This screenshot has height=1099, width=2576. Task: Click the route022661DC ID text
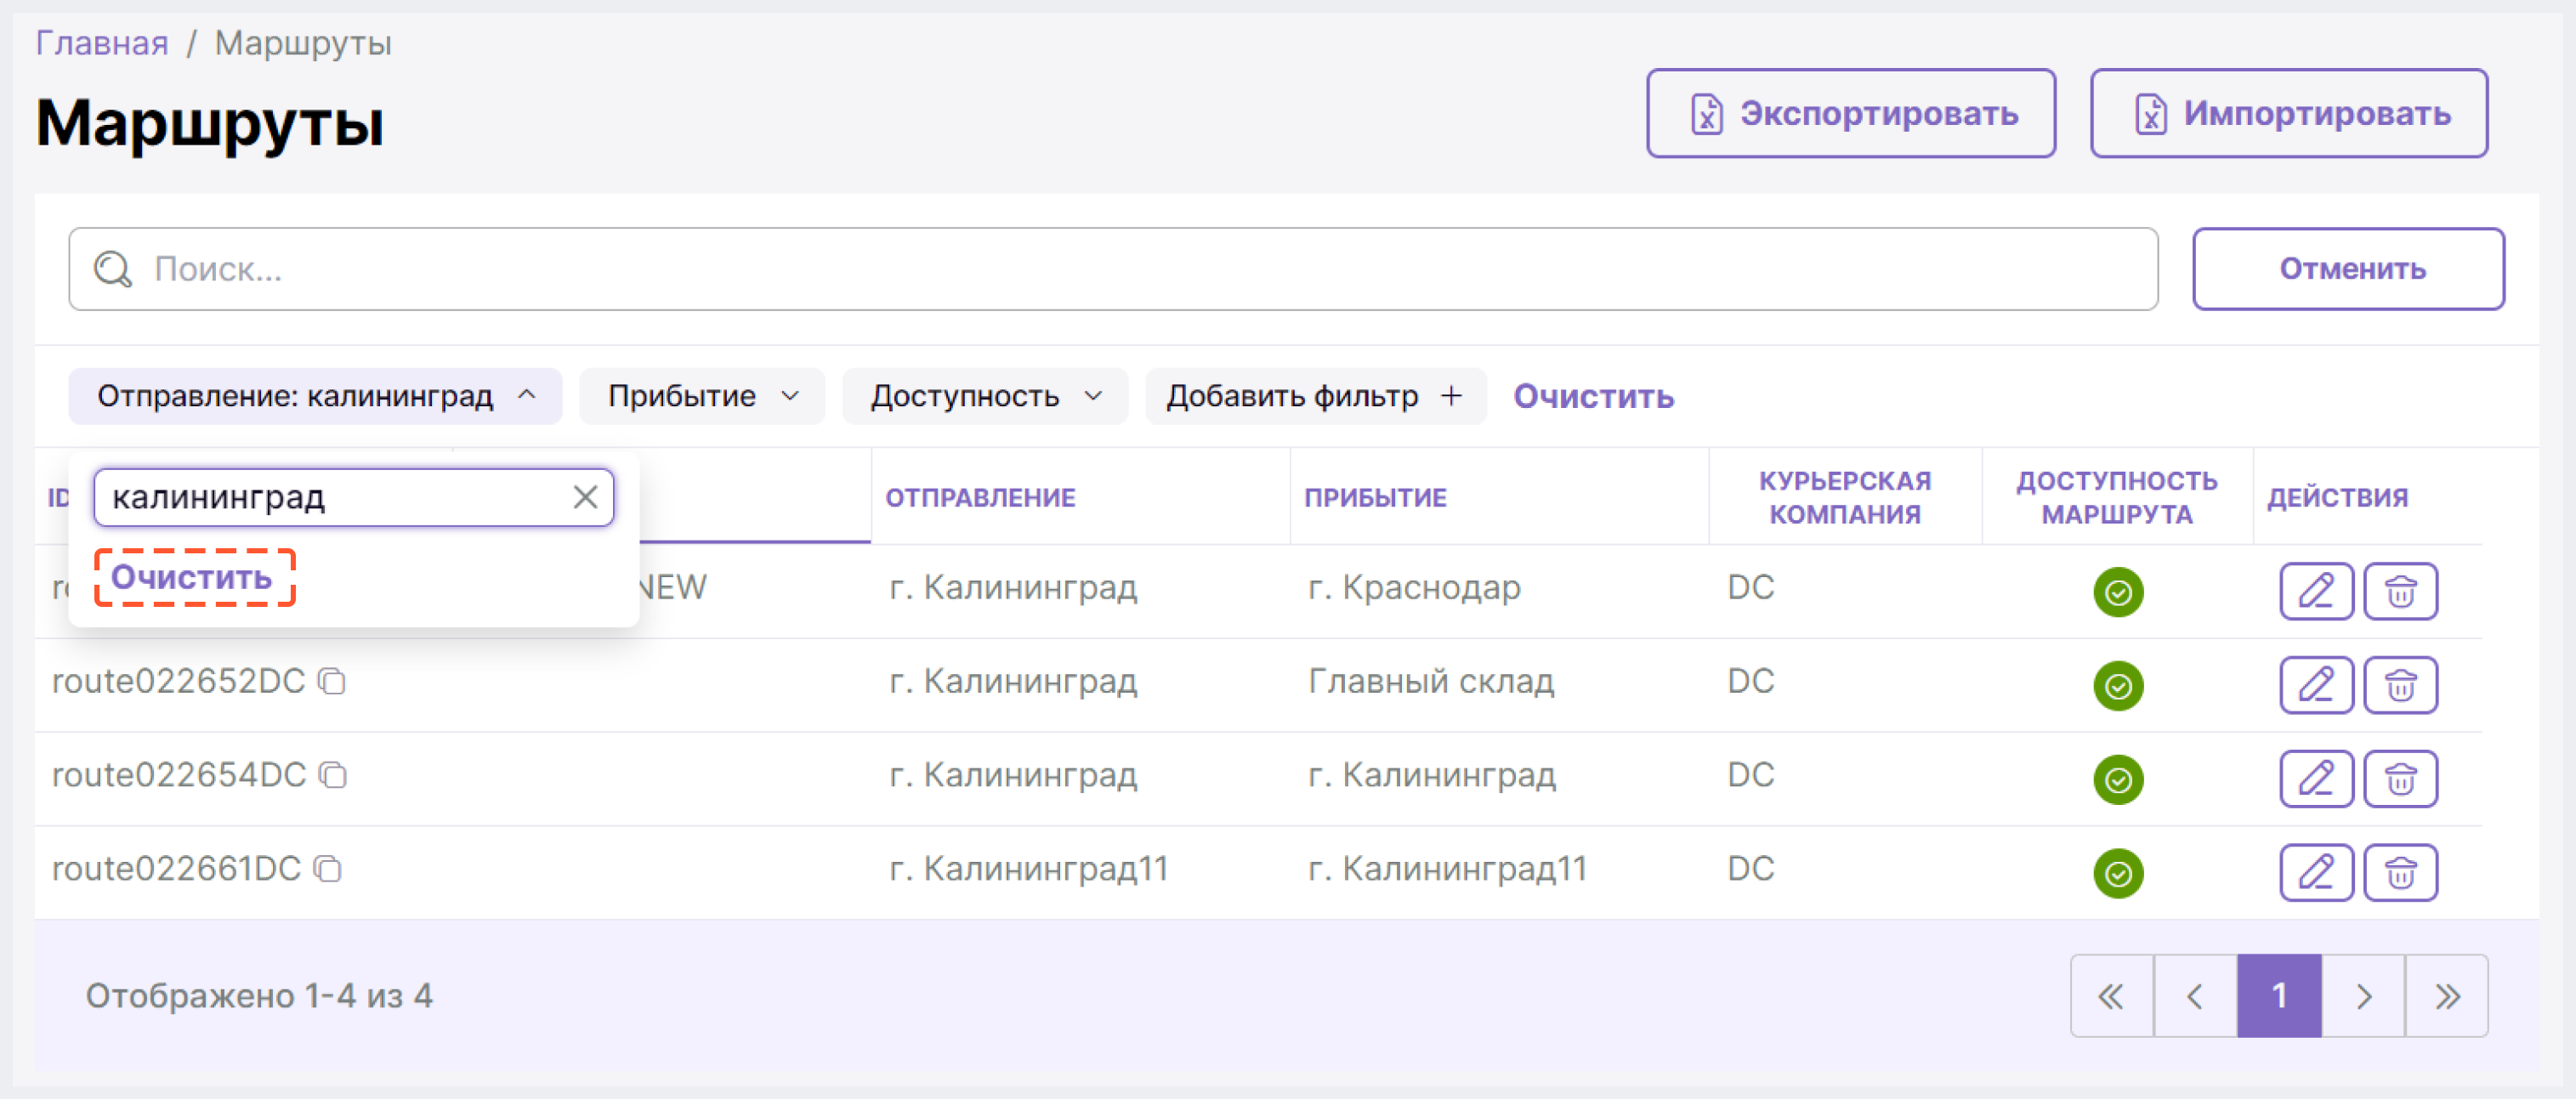pyautogui.click(x=176, y=869)
